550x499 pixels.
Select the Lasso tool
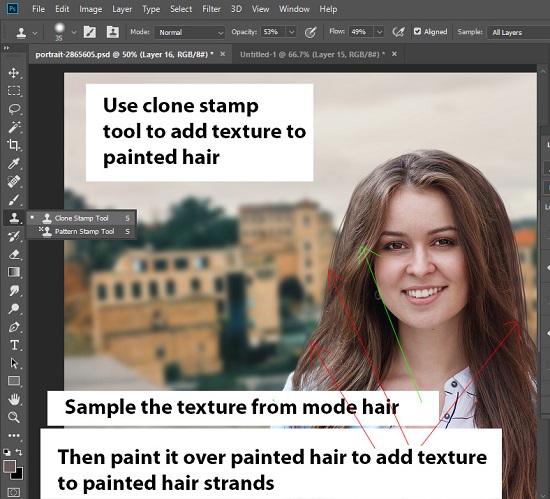click(14, 109)
